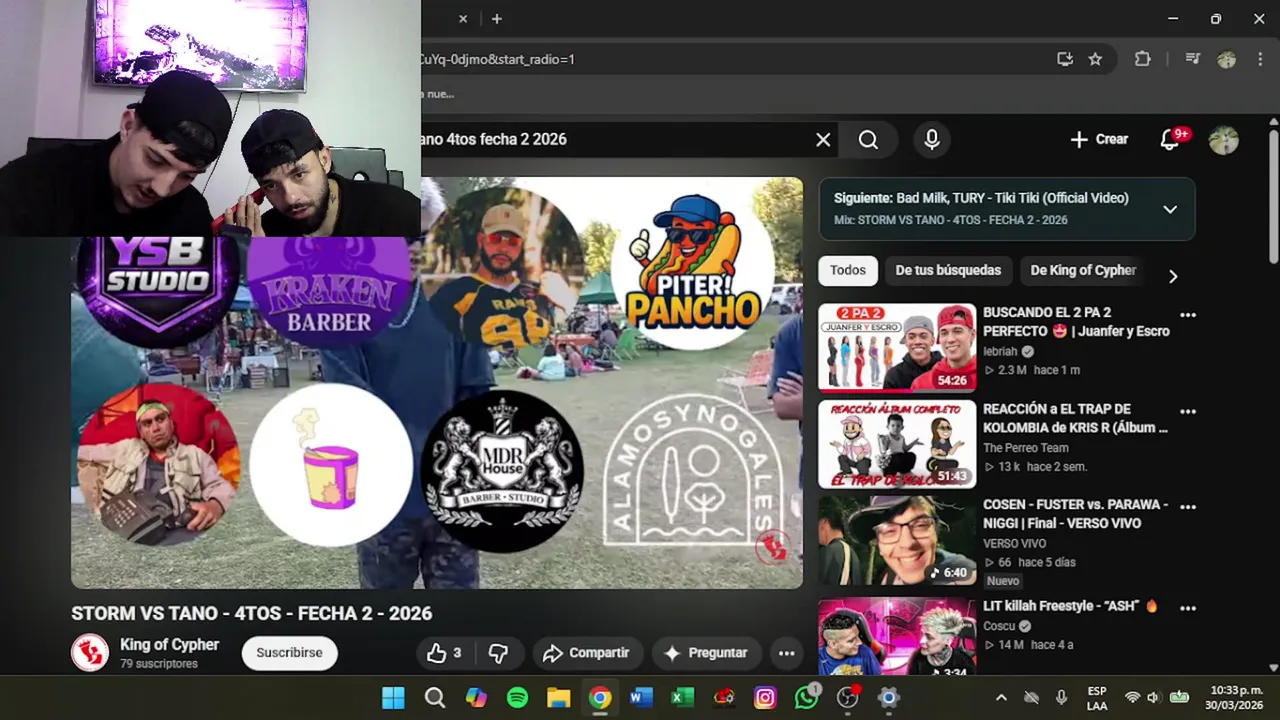Screen dimensions: 1280x720
Task: Open options for COSEN - FUSTER video
Action: point(1188,507)
